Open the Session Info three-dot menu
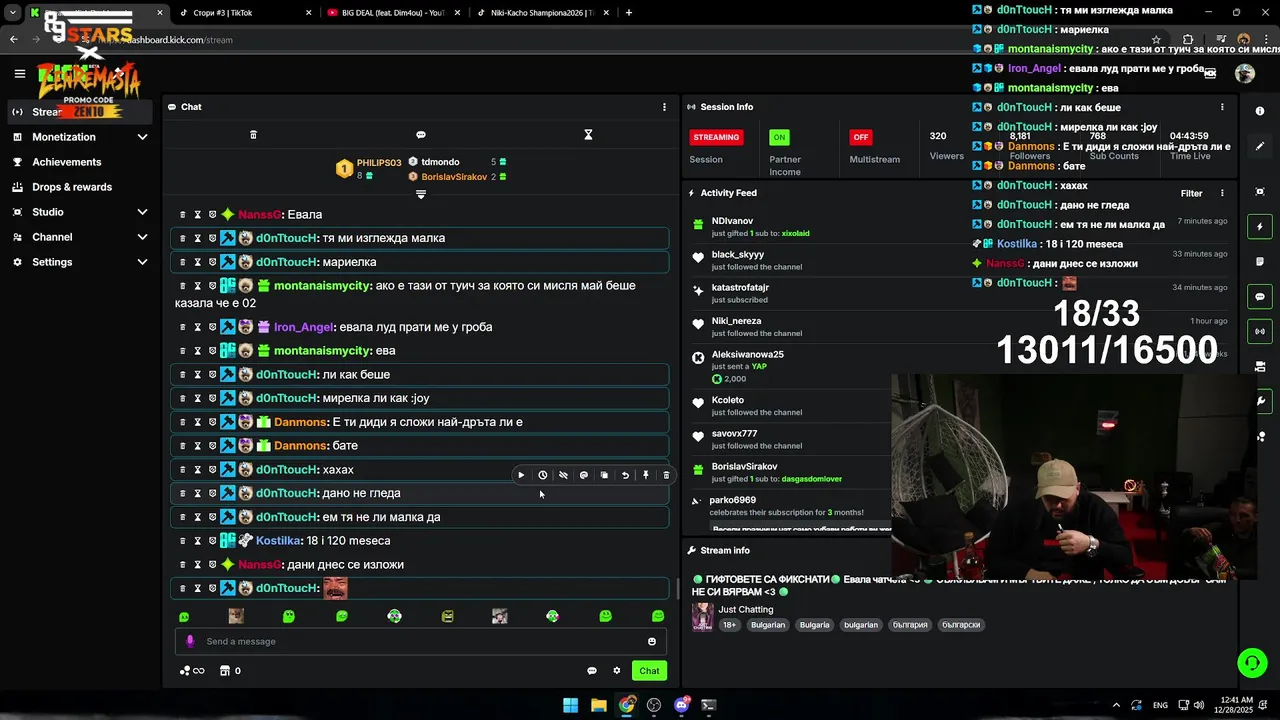 point(1222,107)
